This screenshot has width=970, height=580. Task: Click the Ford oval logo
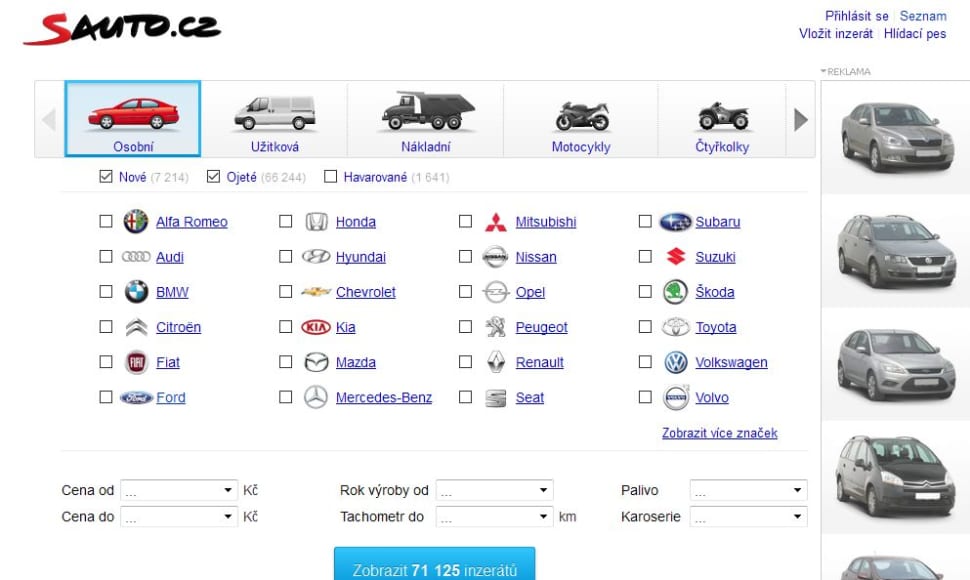pos(136,398)
